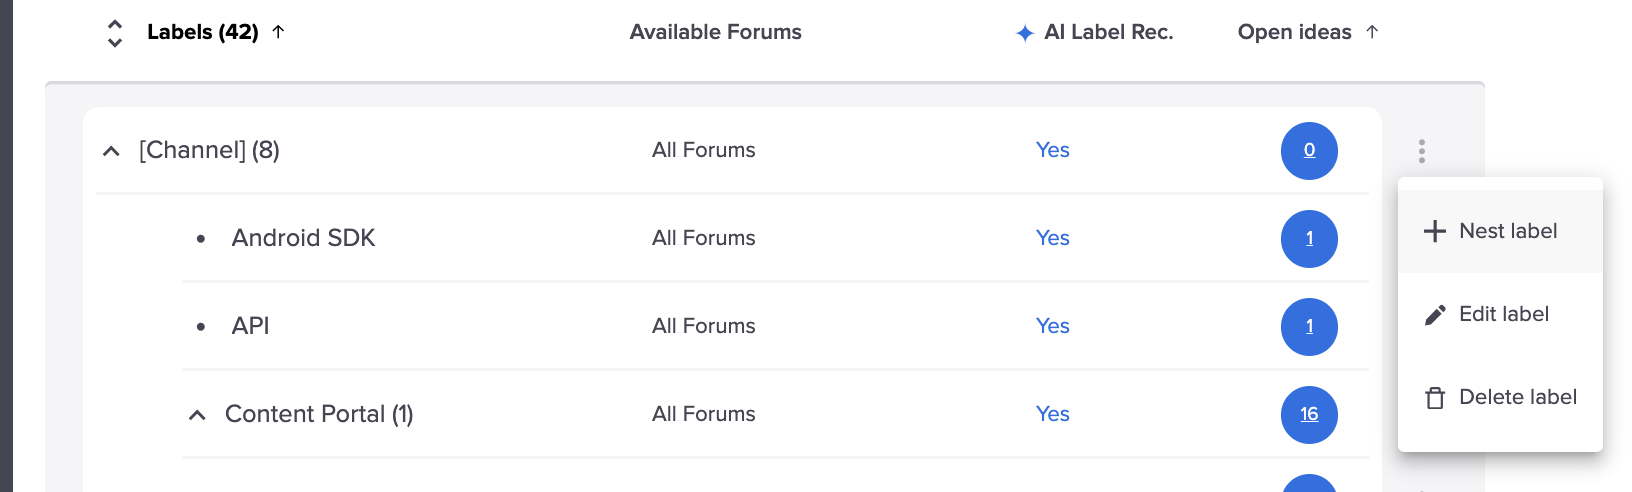Screen dimensions: 1632x492
Task: Sort by Labels using arrow icon
Action: point(279,32)
